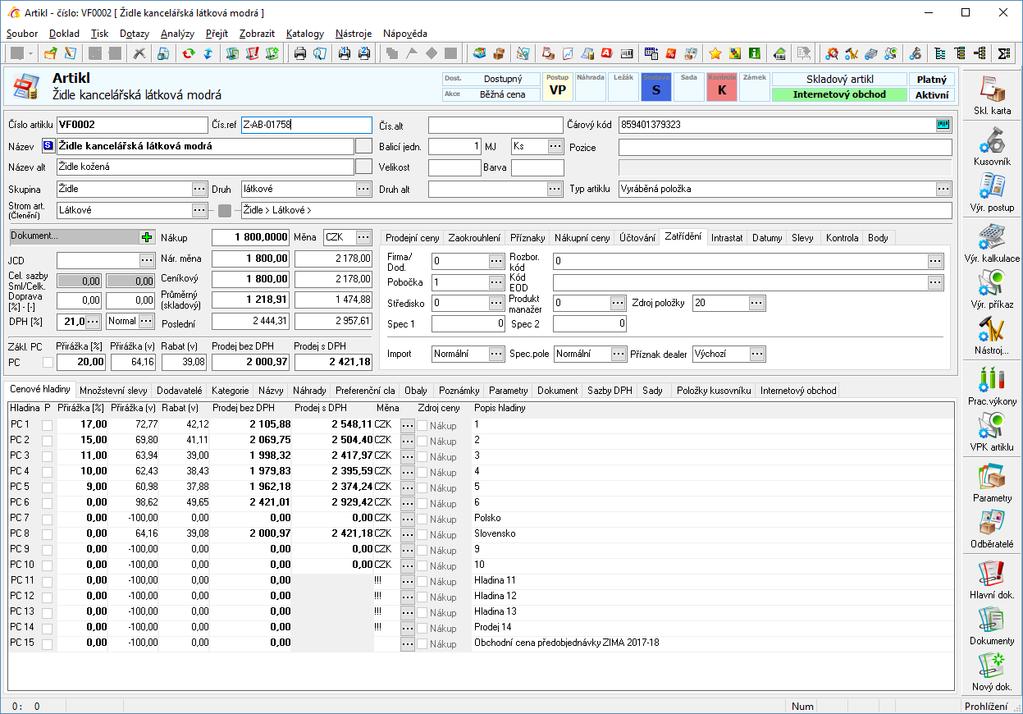
Task: Click the red percent toolbar icon
Action: pos(671,54)
